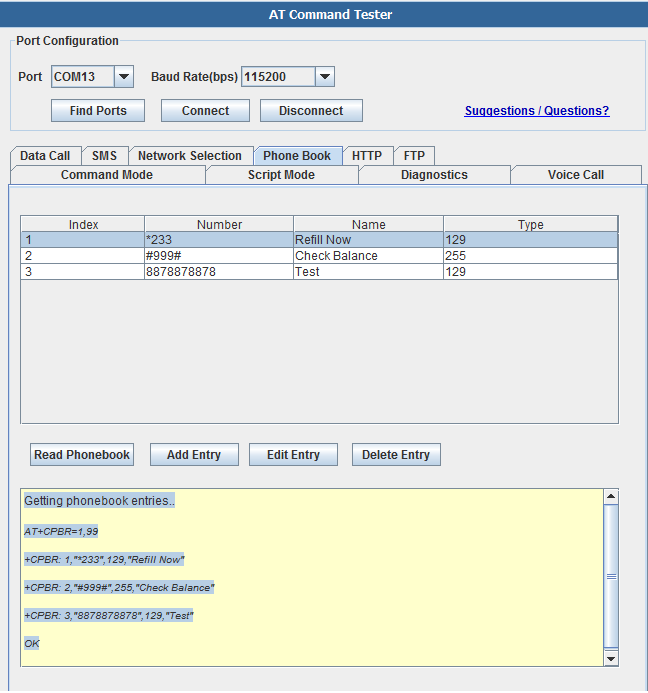Select the Test name cell

click(x=369, y=272)
